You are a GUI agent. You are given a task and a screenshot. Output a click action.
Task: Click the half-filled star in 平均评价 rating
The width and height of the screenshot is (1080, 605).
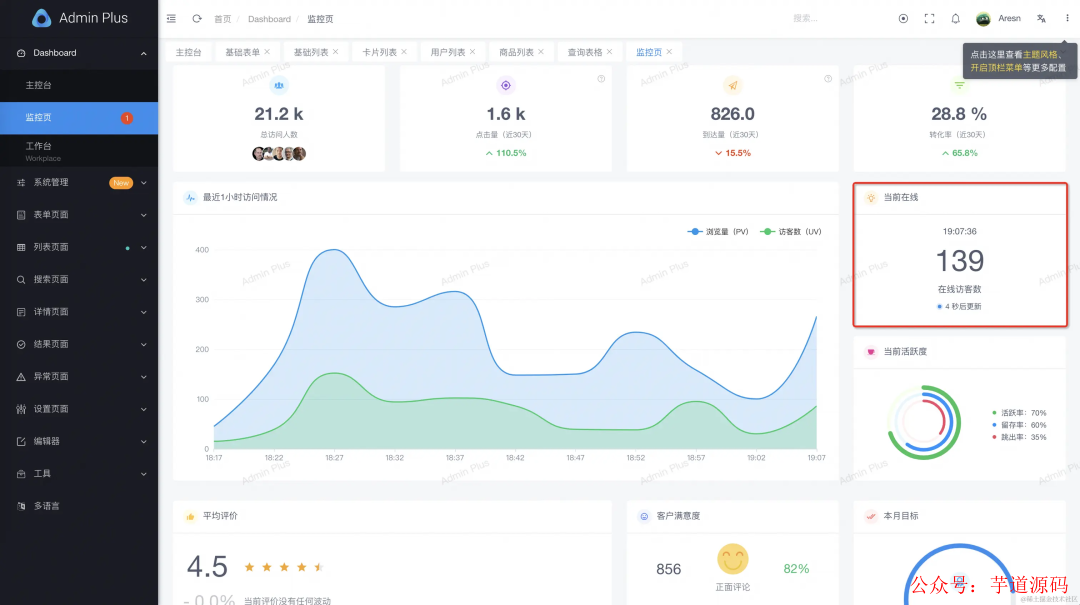point(318,567)
